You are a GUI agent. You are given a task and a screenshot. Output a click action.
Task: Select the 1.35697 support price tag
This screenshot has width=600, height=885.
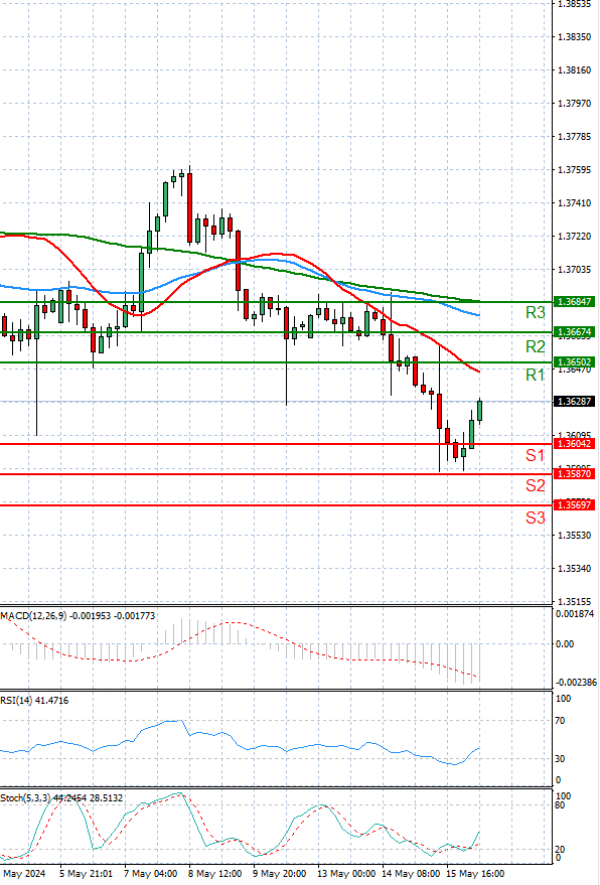[x=574, y=505]
